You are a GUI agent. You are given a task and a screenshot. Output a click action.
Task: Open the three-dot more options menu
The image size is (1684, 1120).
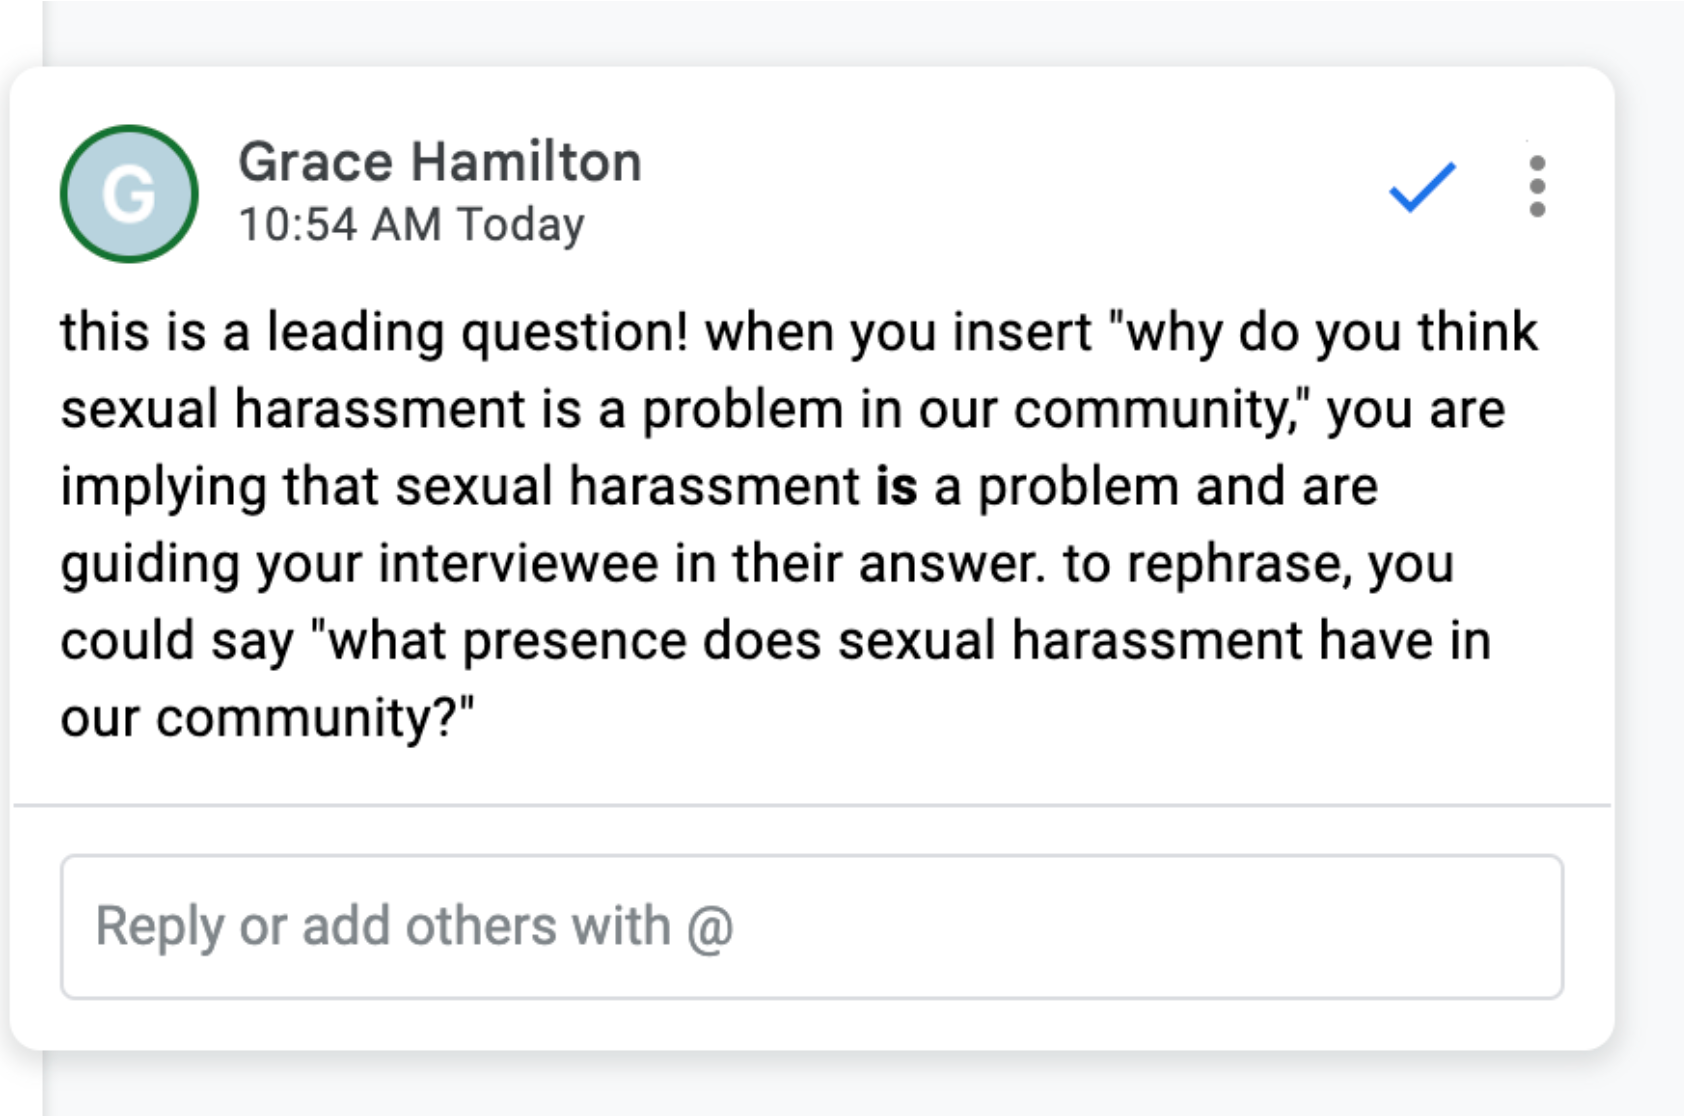pyautogui.click(x=1537, y=186)
